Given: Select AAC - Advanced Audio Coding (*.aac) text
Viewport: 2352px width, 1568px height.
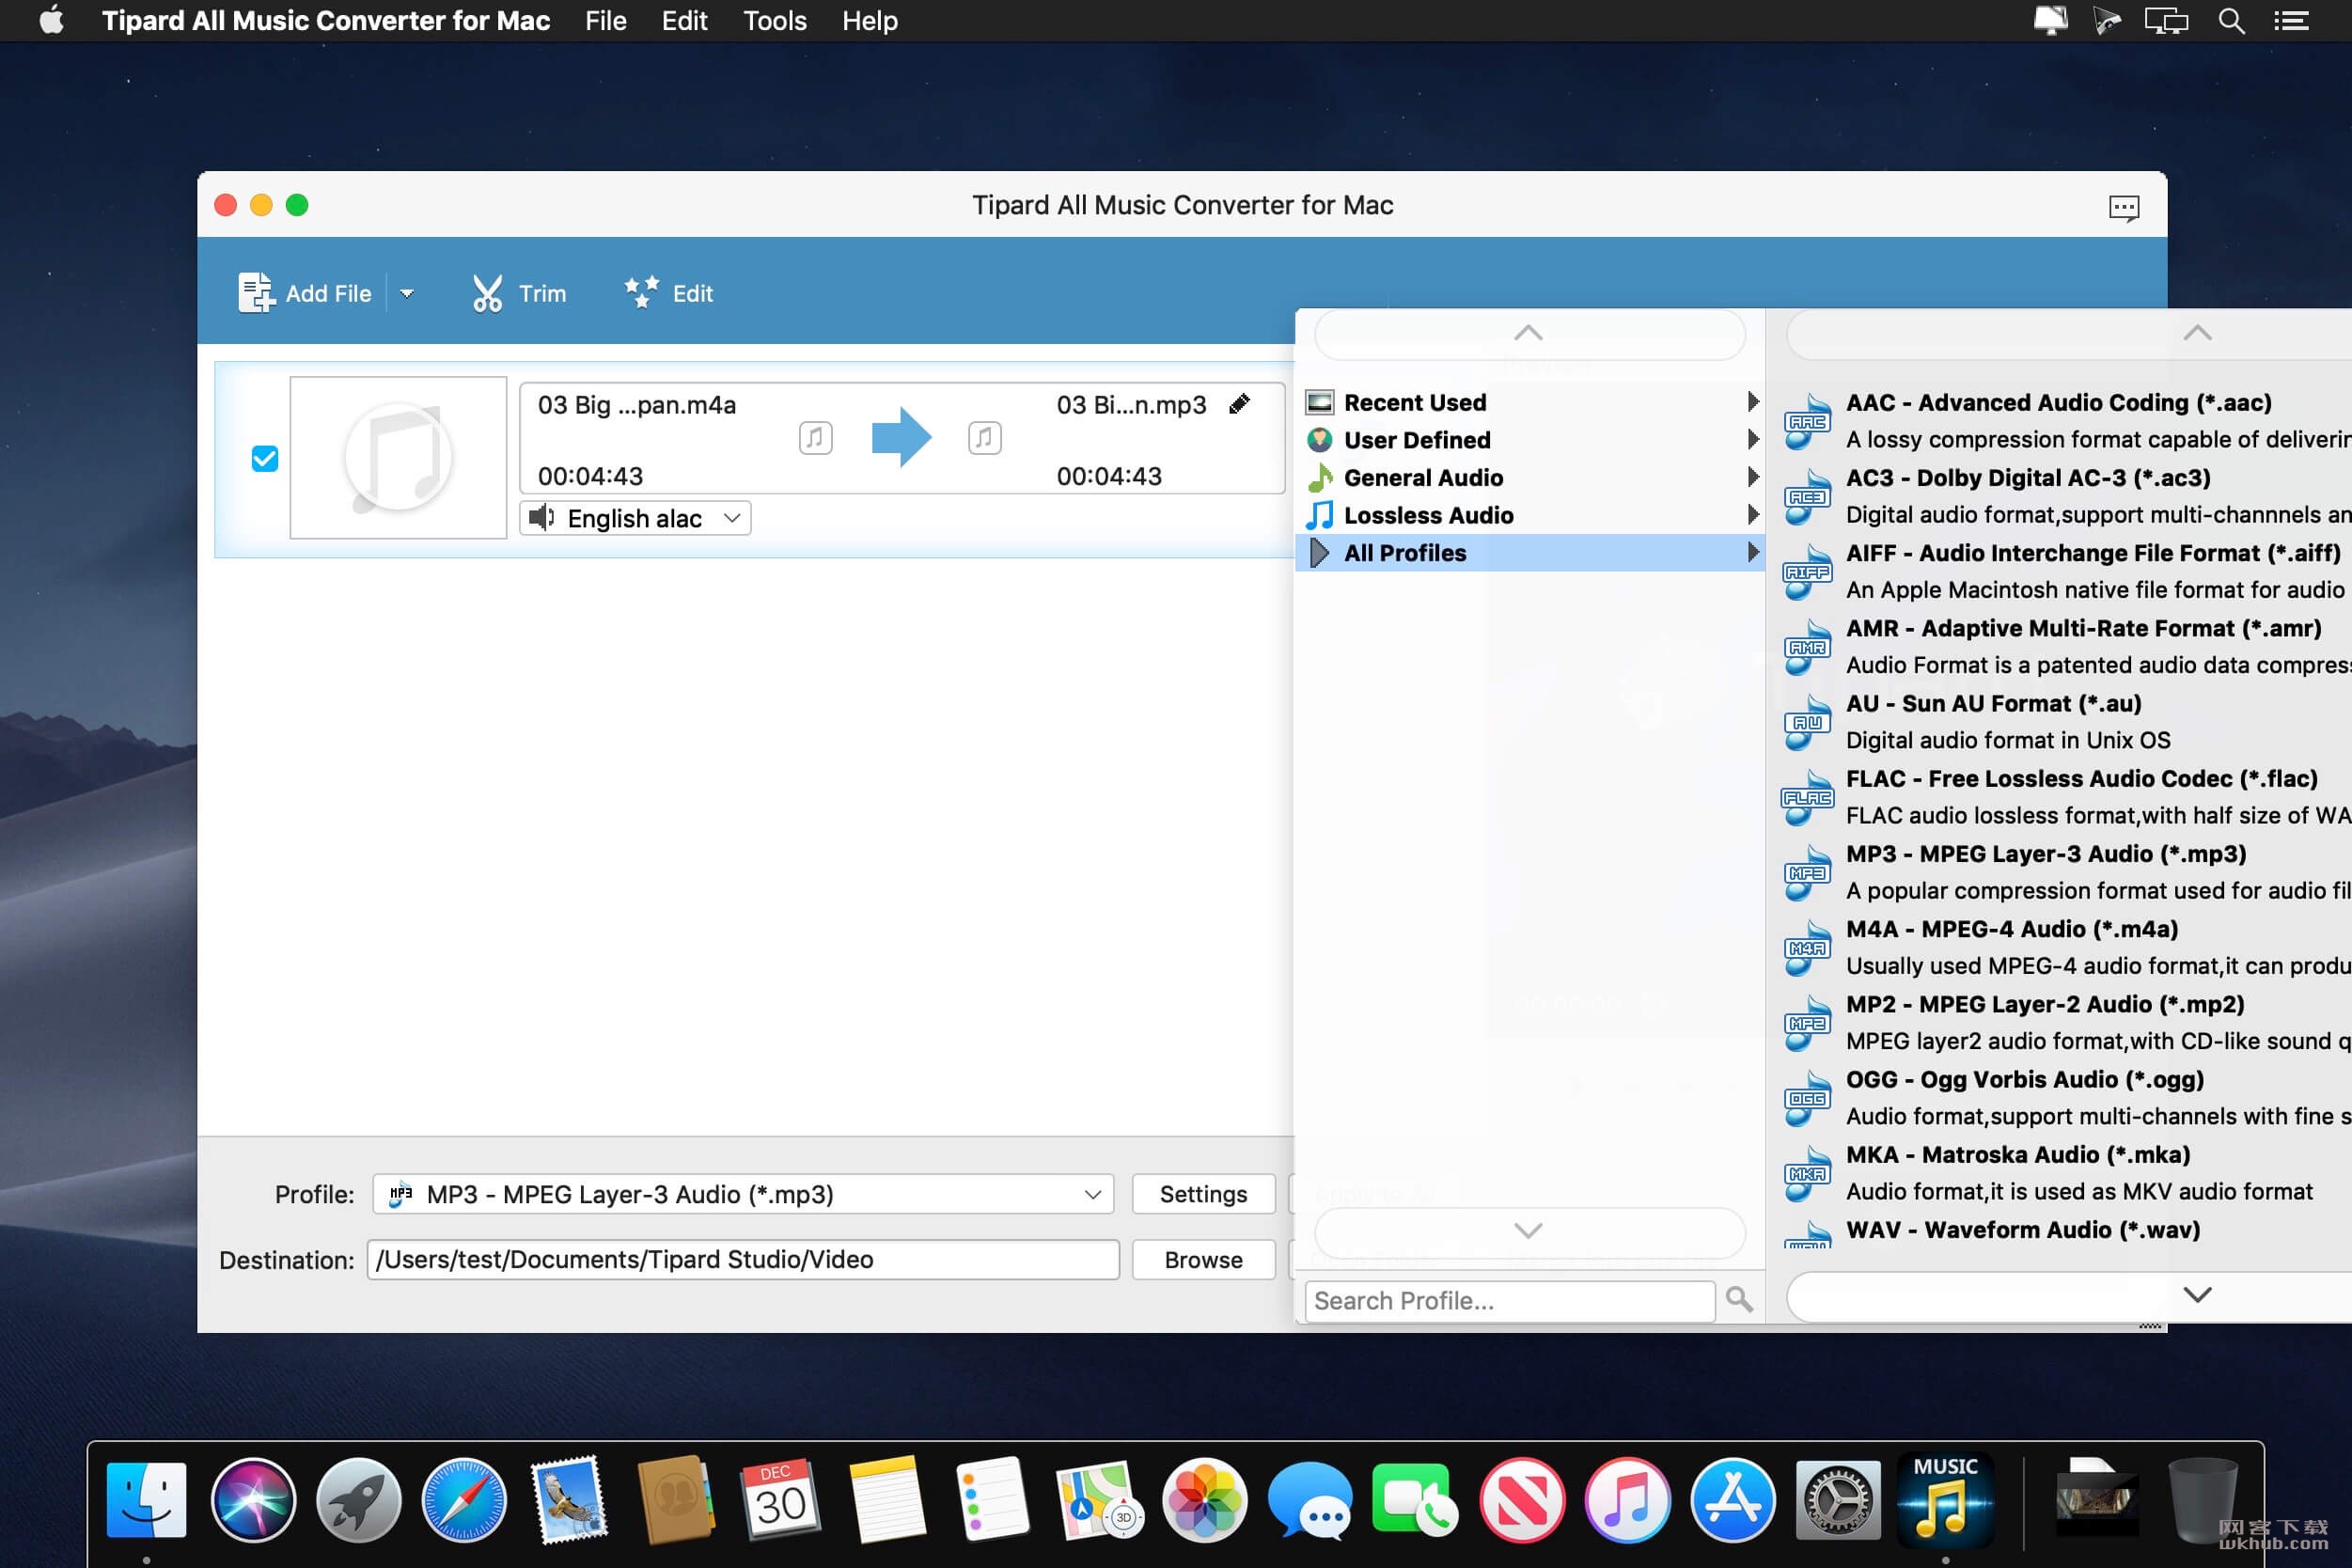Looking at the screenshot, I should [2059, 403].
